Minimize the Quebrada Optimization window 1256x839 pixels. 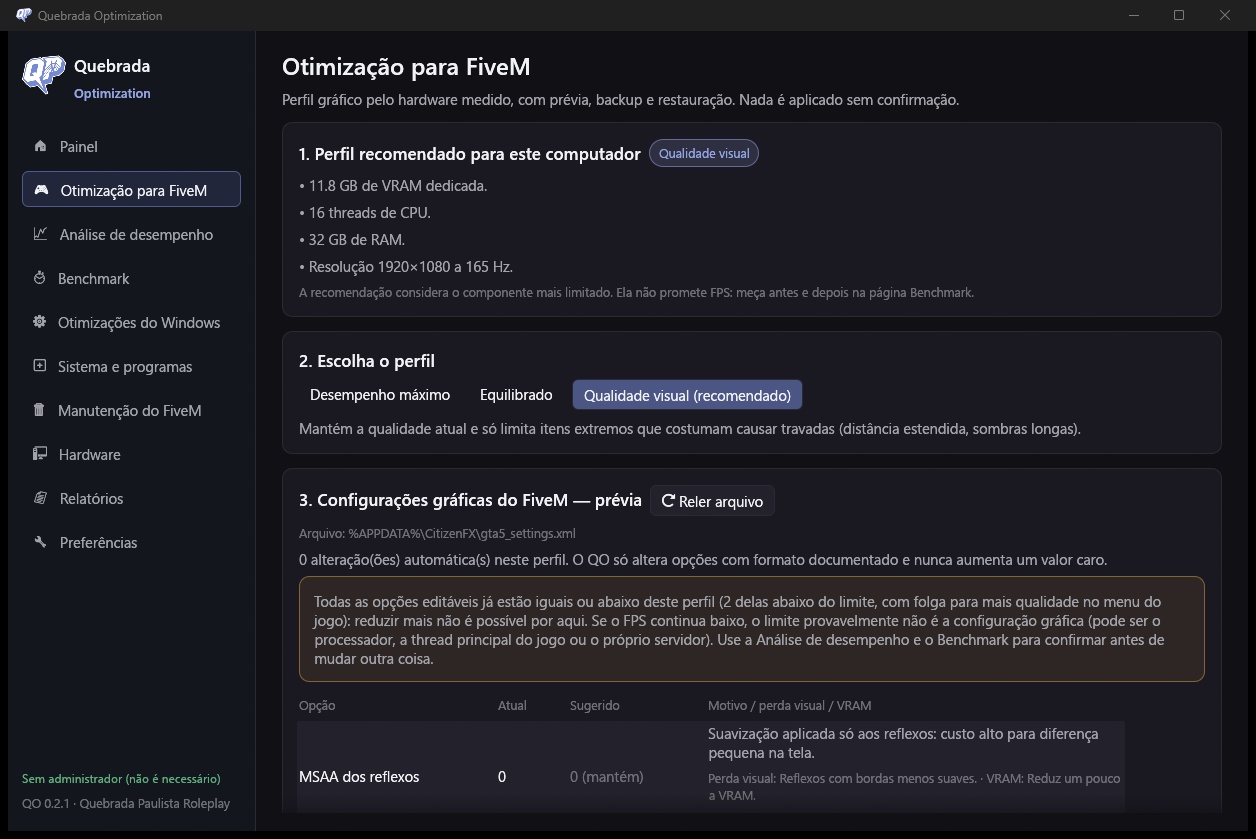tap(1134, 15)
